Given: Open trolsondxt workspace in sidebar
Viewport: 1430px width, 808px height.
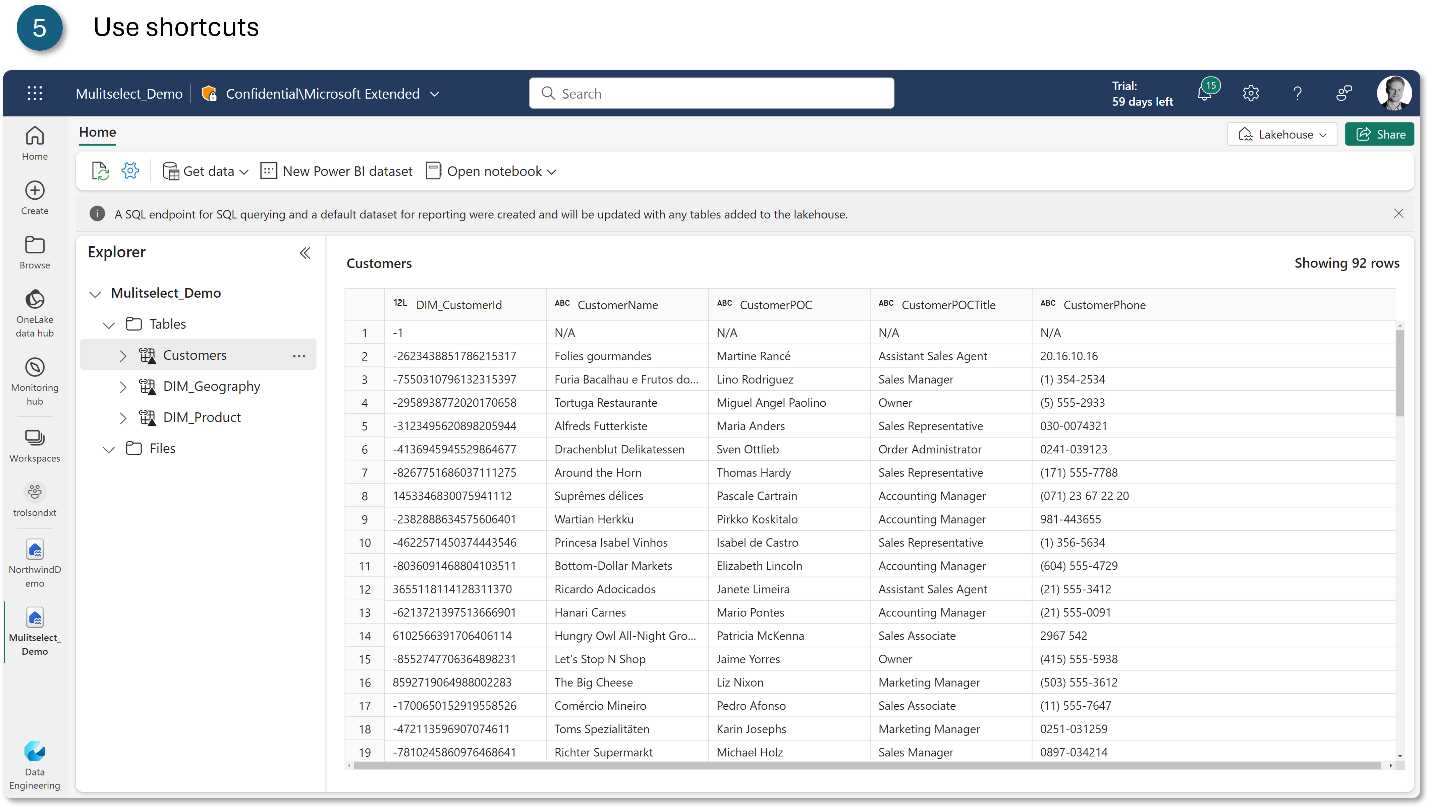Looking at the screenshot, I should 35,500.
